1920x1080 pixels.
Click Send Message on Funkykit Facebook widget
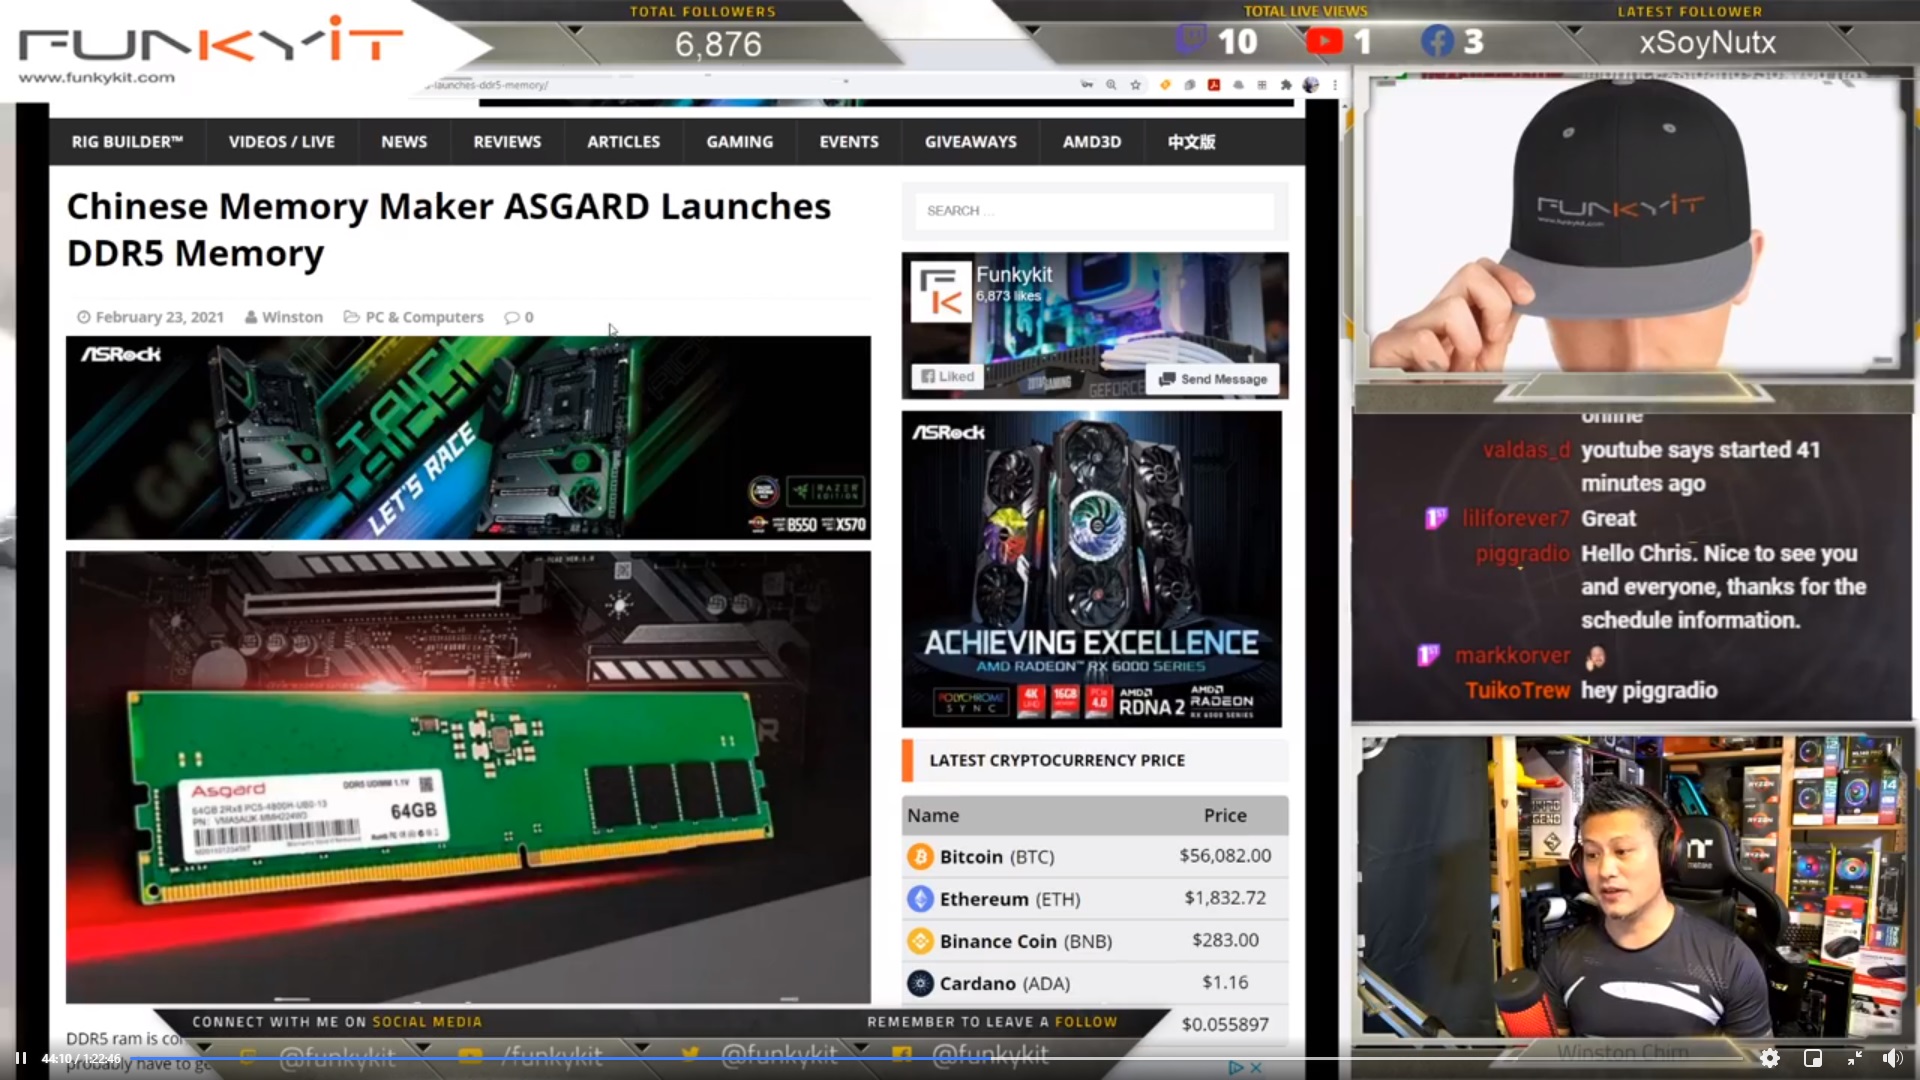(x=1212, y=379)
